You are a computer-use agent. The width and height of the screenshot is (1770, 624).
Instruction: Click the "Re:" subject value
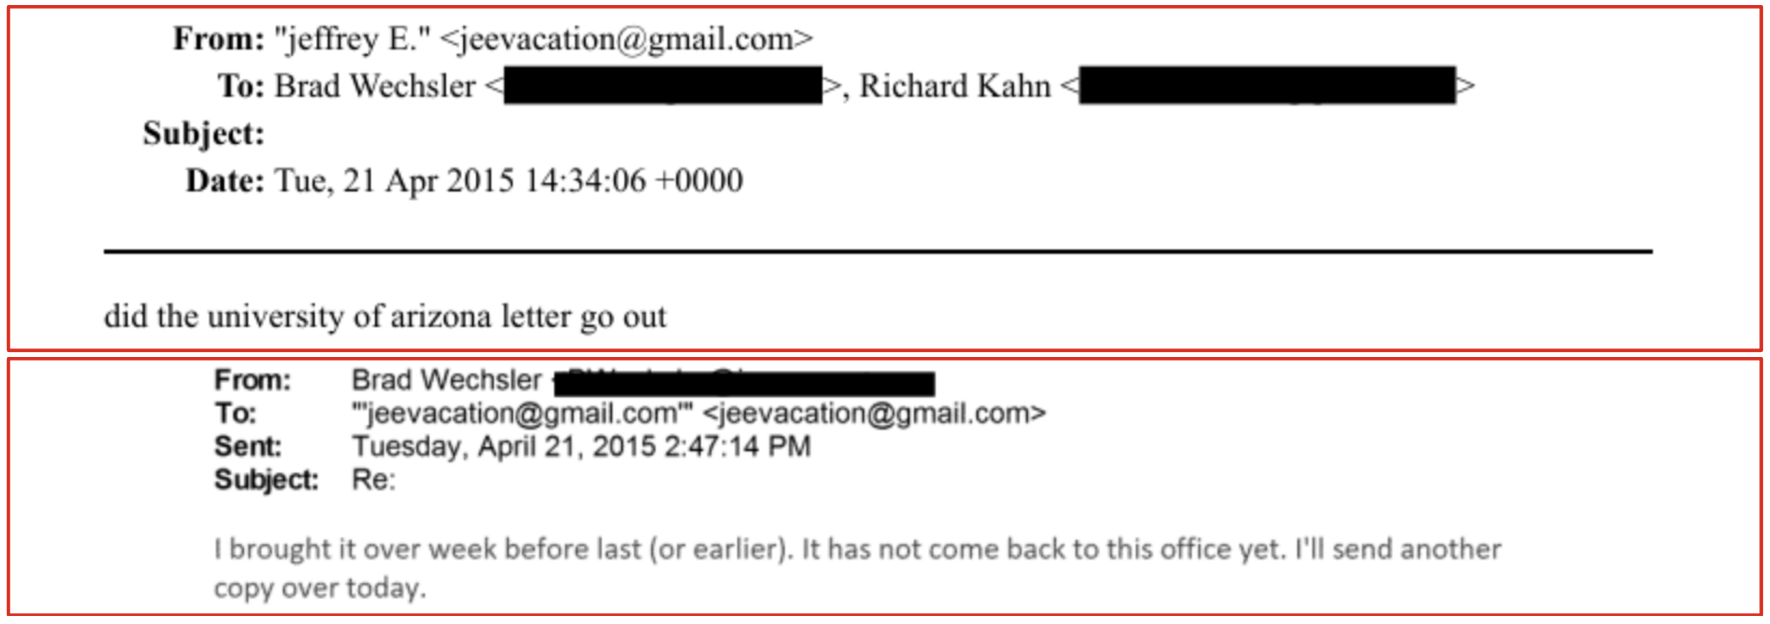(373, 480)
